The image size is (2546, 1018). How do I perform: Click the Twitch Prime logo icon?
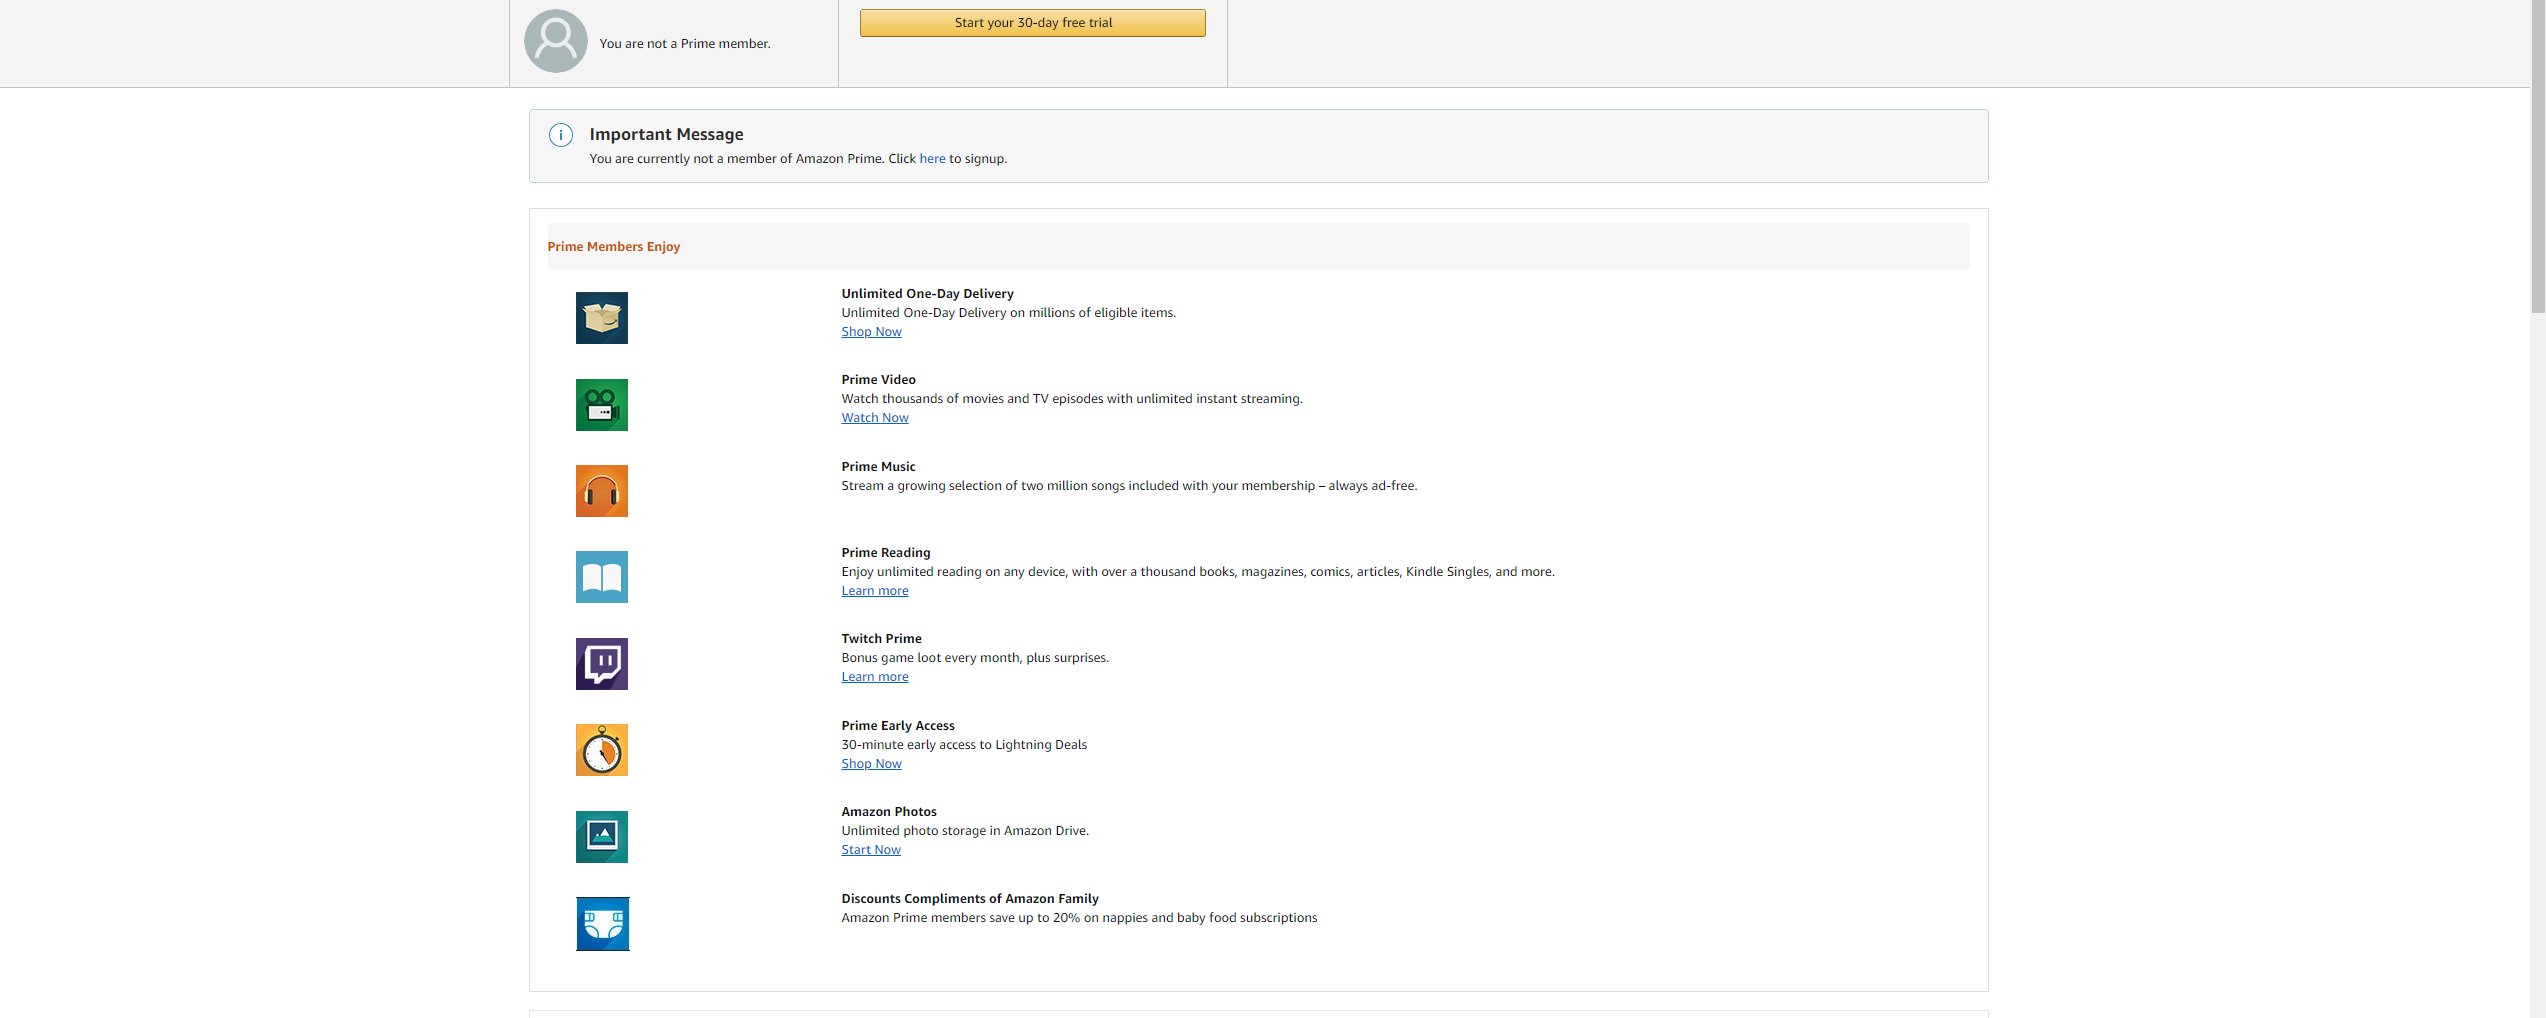click(x=601, y=664)
